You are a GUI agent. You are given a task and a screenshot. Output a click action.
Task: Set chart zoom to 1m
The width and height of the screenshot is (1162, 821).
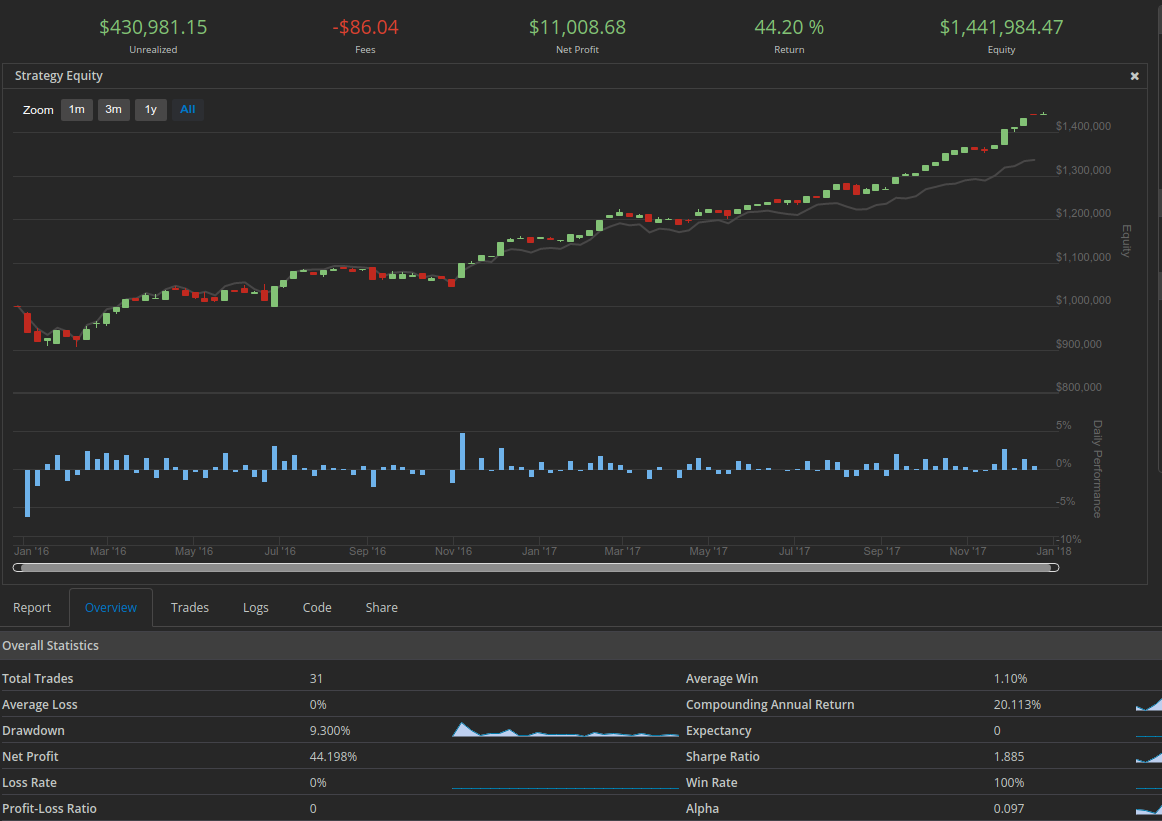77,110
